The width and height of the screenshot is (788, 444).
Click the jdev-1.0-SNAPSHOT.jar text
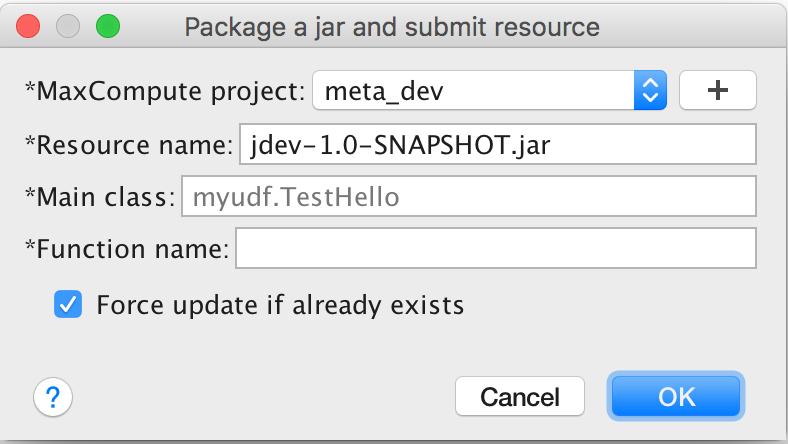(x=400, y=145)
